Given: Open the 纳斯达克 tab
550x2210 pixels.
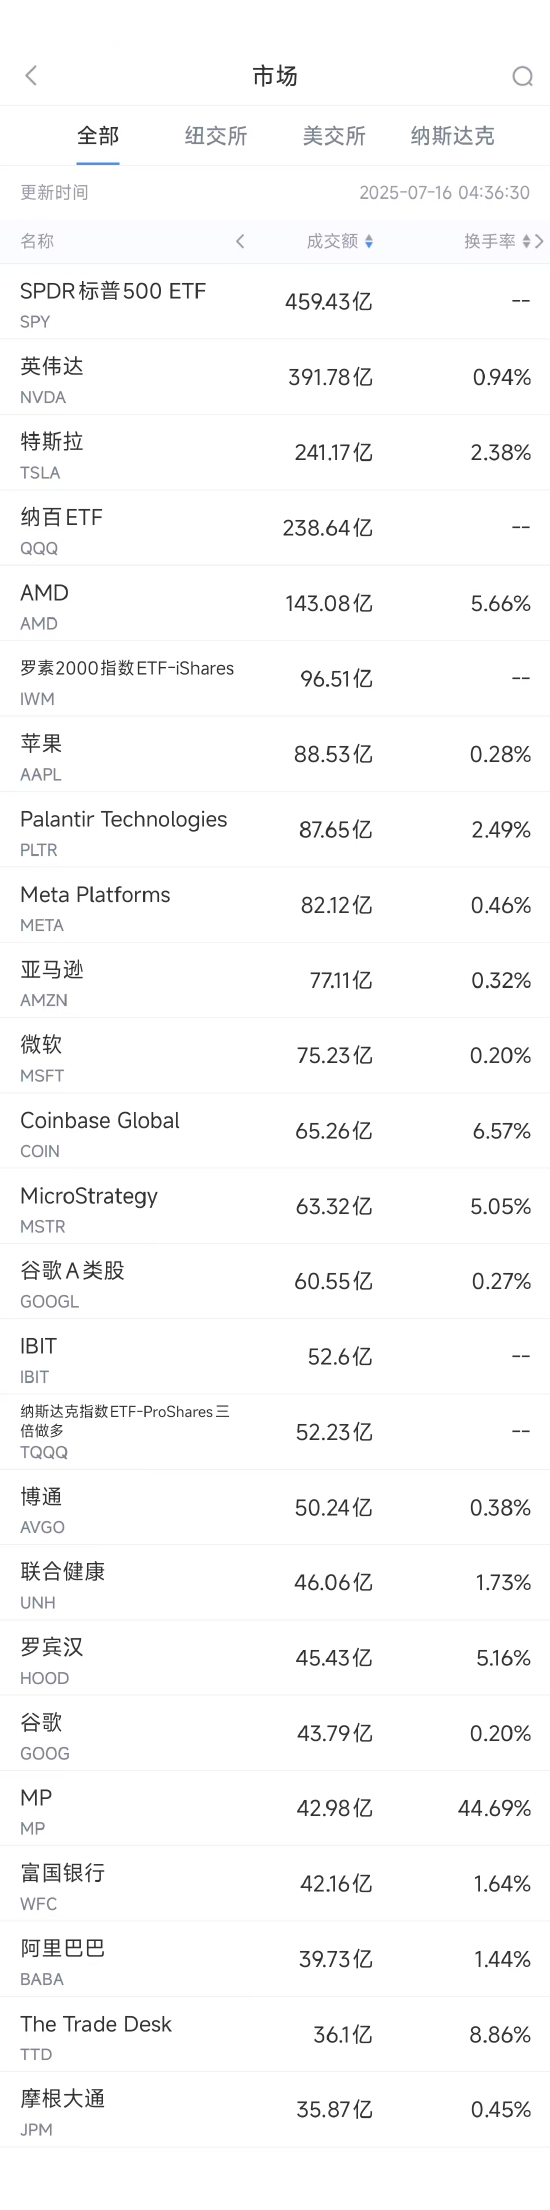Looking at the screenshot, I should (452, 136).
